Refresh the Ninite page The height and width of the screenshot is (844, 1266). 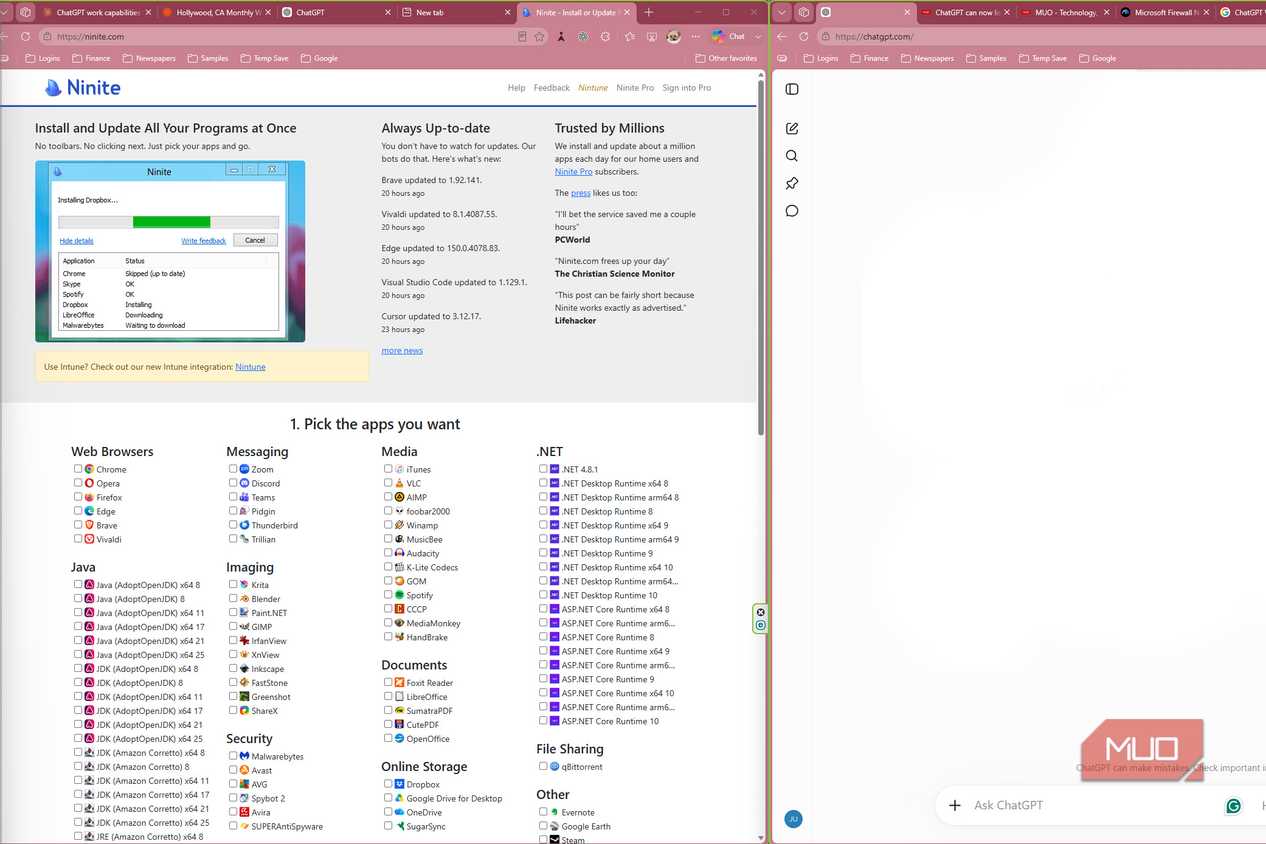click(26, 36)
